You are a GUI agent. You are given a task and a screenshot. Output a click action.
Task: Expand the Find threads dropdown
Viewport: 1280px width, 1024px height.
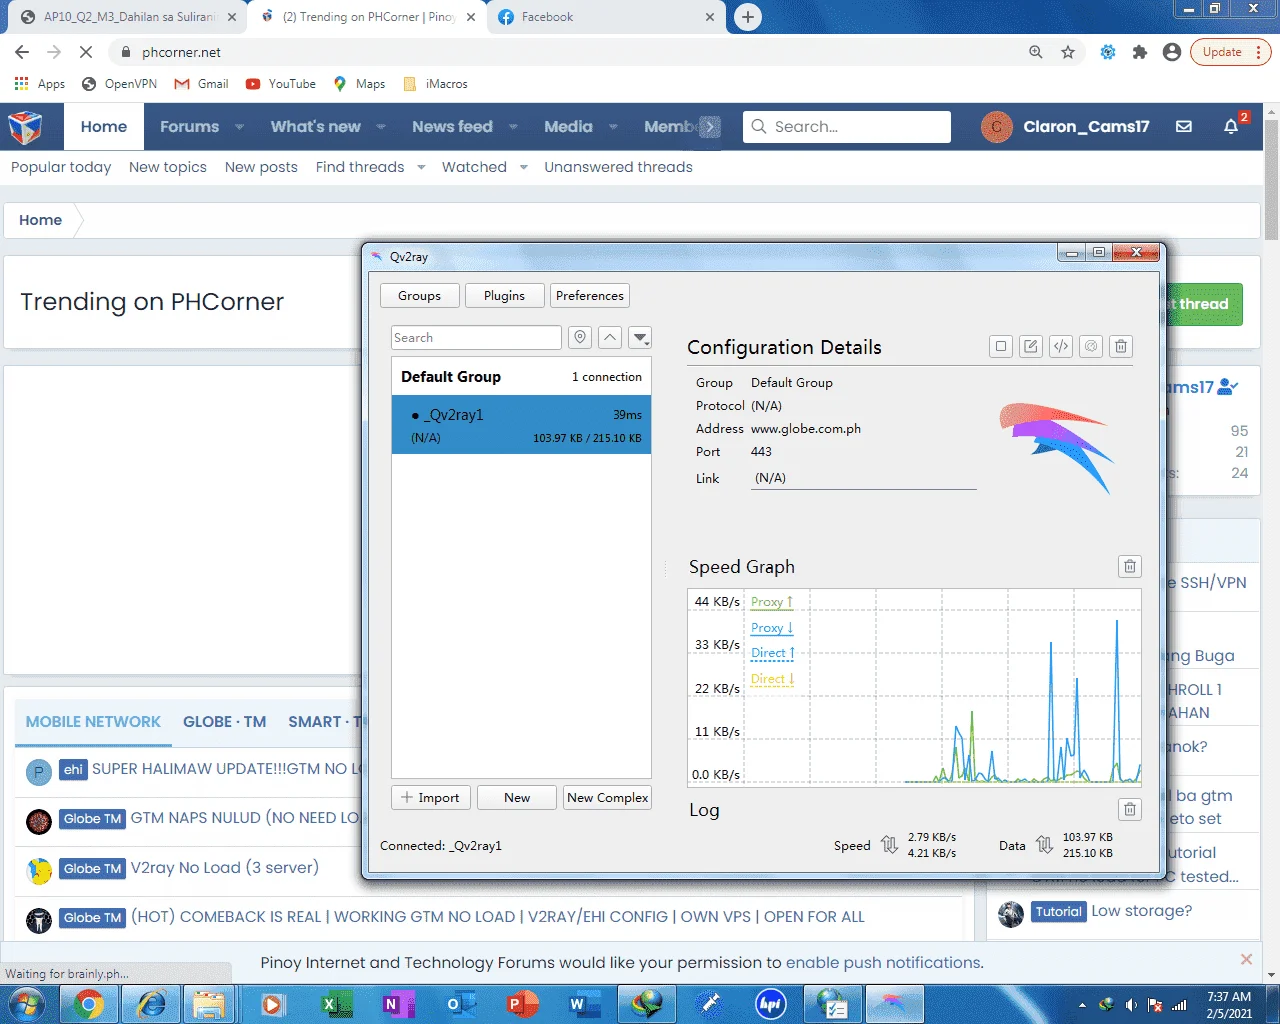[x=421, y=167]
